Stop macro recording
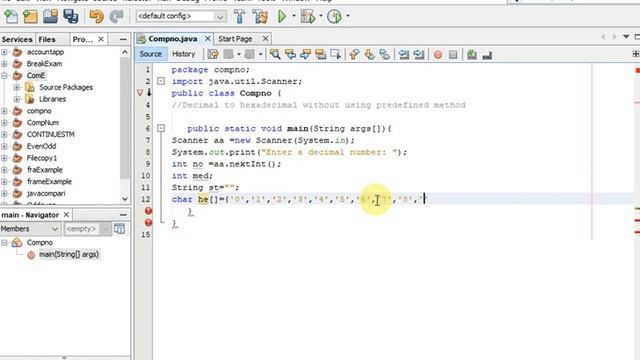The width and height of the screenshot is (640, 360). (x=453, y=54)
